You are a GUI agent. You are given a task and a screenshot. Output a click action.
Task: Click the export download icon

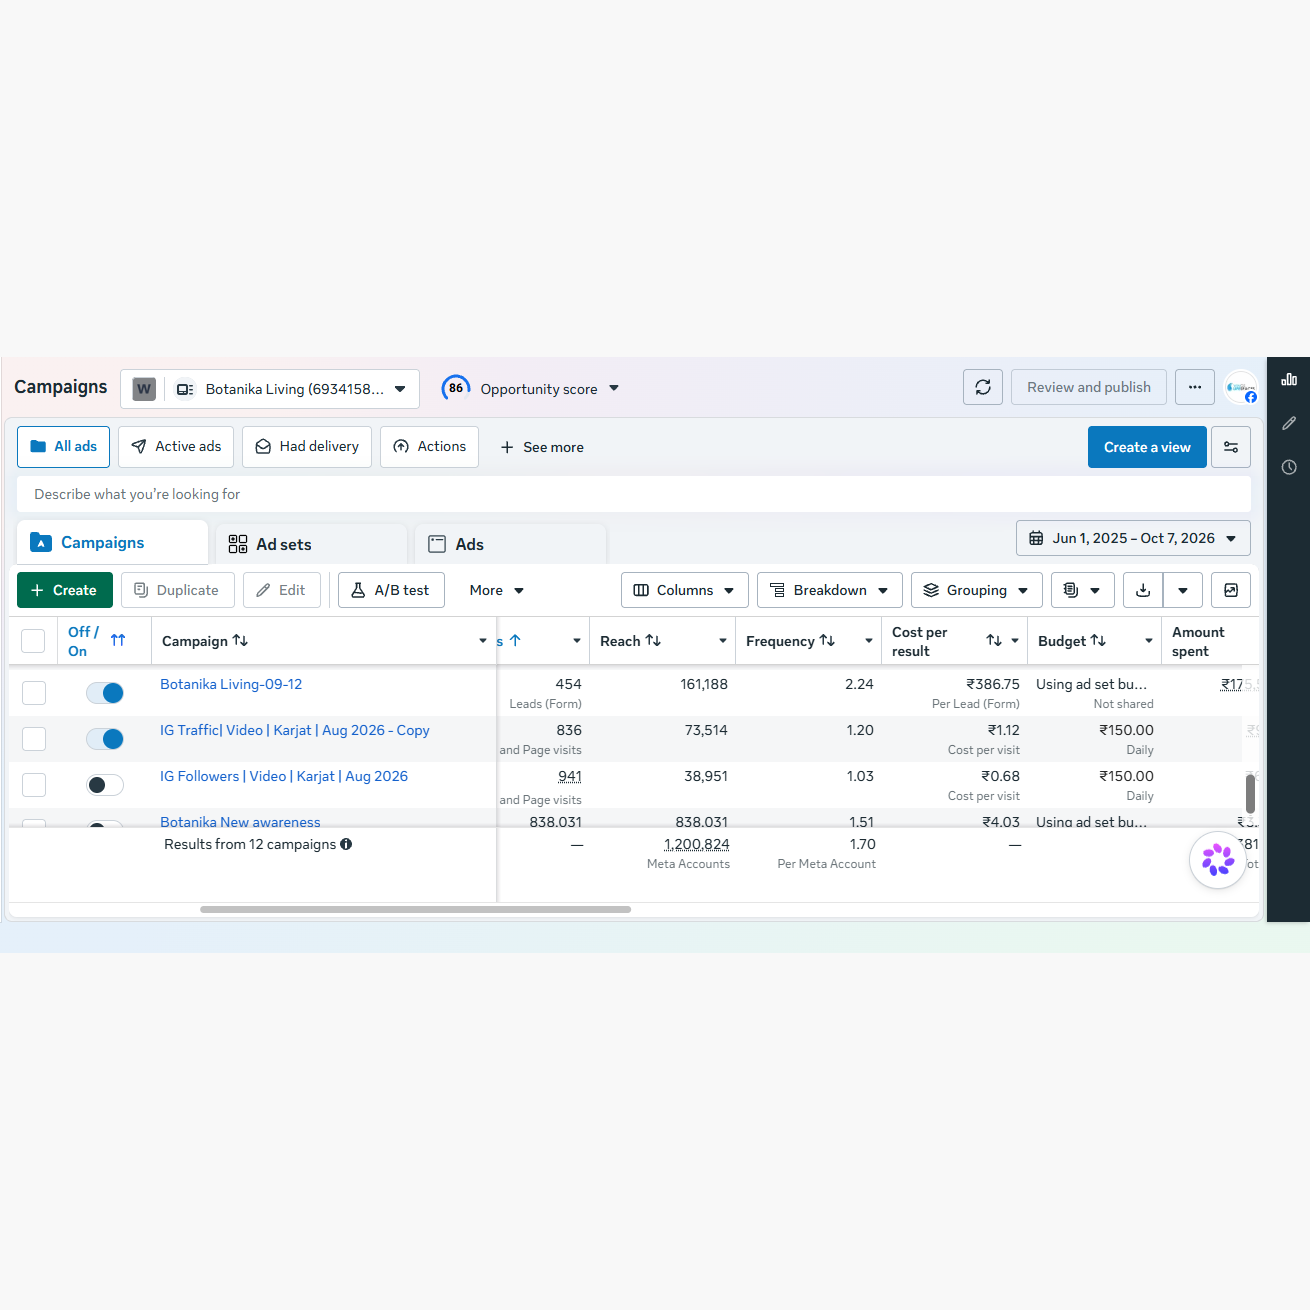1143,590
